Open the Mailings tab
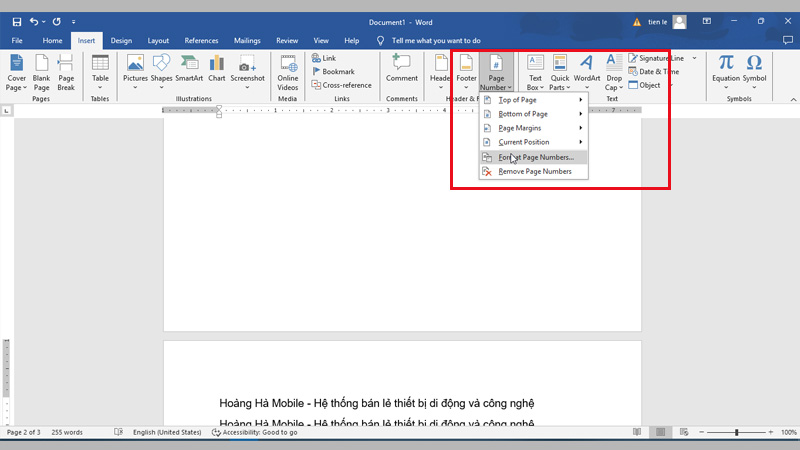800x450 pixels. pos(247,40)
